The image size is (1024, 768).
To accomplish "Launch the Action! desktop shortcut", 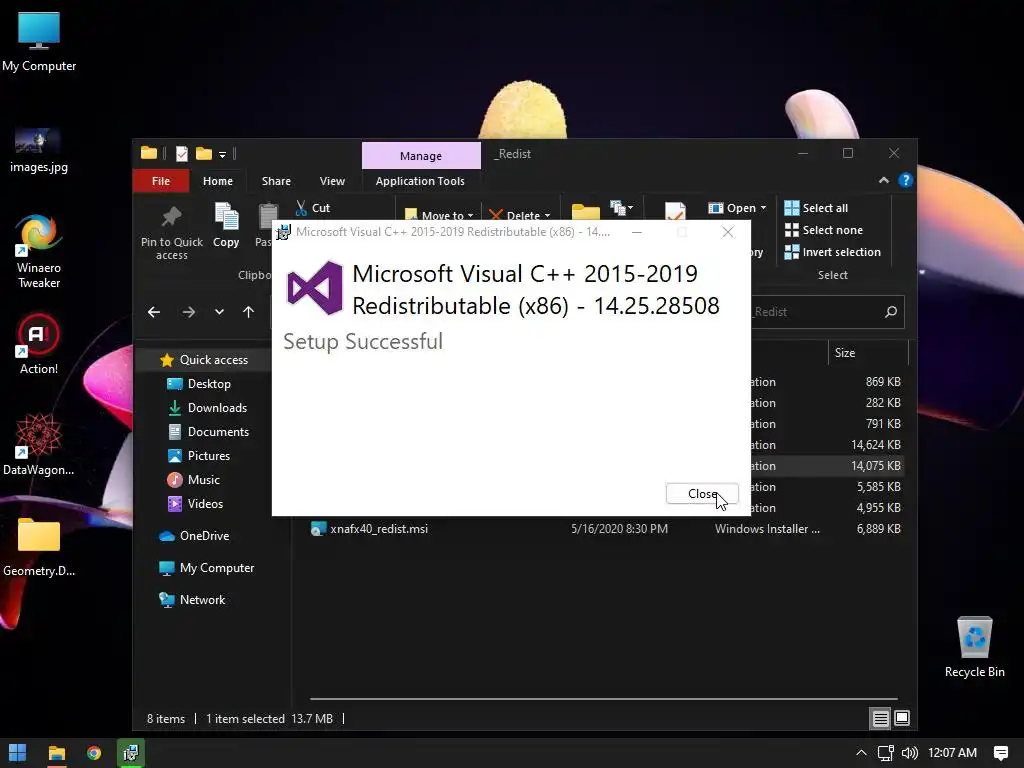I will coord(39,345).
